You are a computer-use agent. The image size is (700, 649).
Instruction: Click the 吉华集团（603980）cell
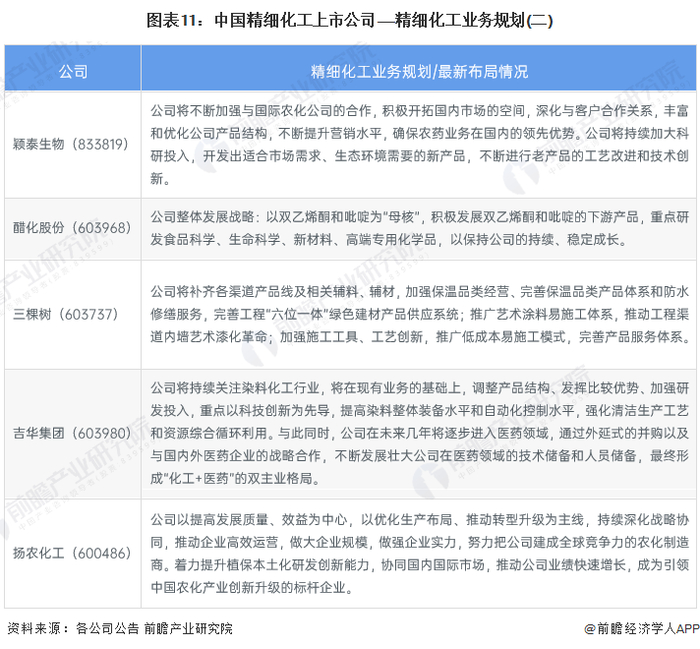[x=72, y=433]
